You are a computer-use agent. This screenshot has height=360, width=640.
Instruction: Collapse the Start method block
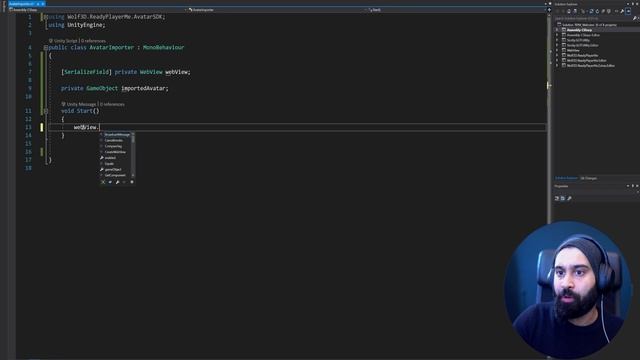pyautogui.click(x=46, y=111)
